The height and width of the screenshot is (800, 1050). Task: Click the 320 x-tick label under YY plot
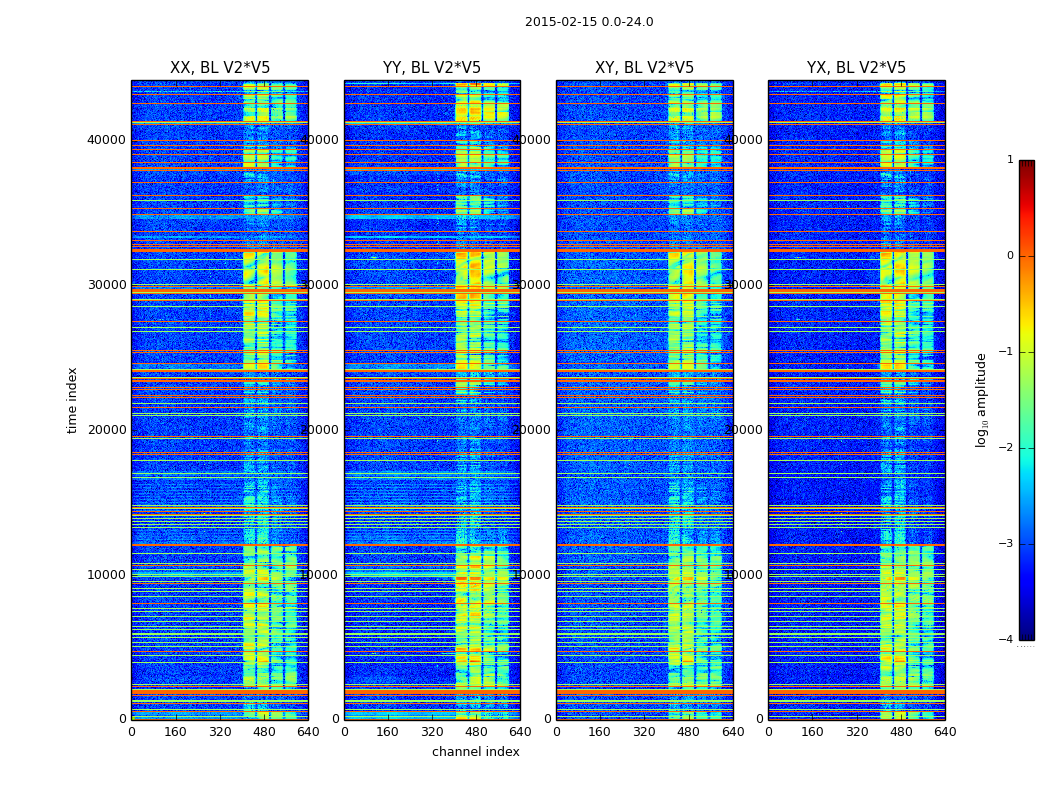pos(432,732)
